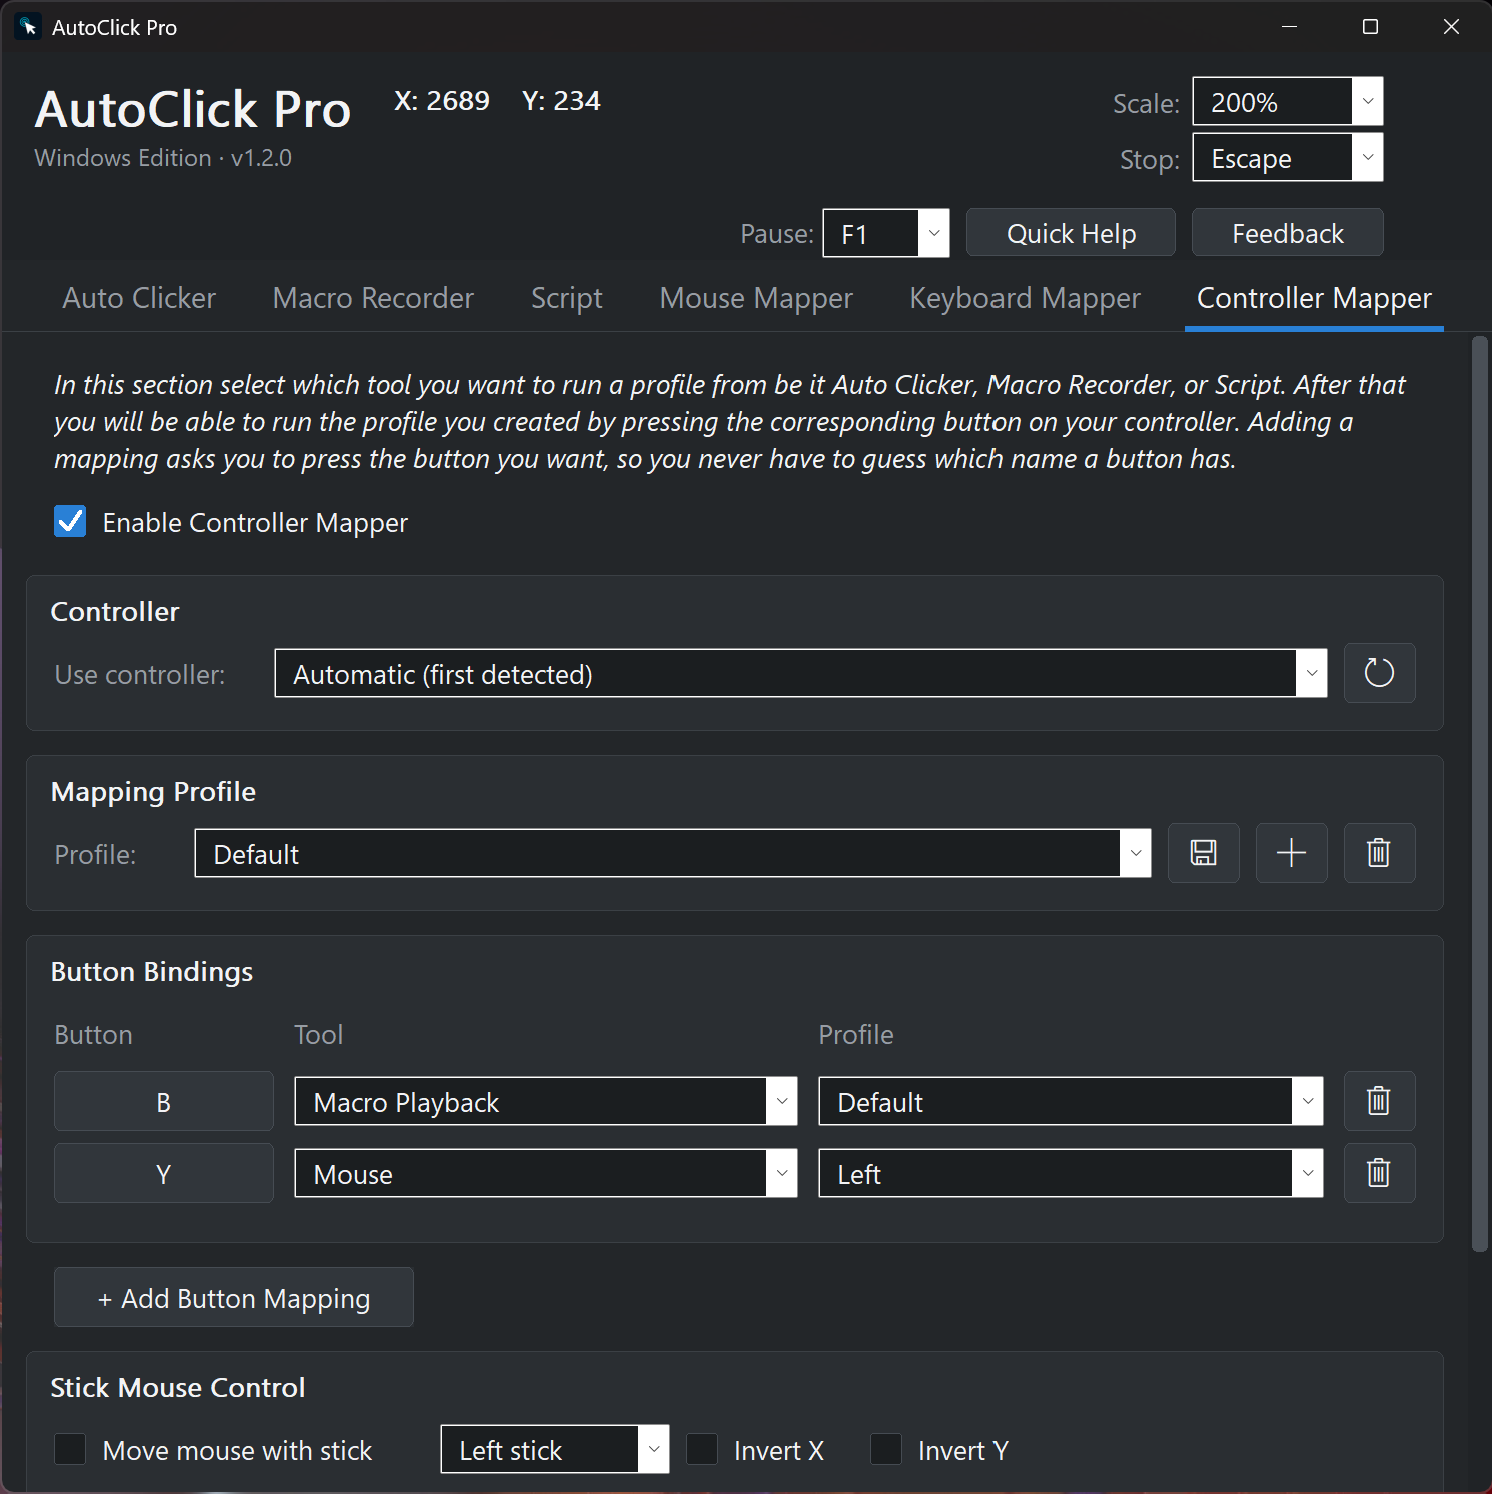The image size is (1492, 1494).
Task: Open the Script tab
Action: click(x=567, y=298)
